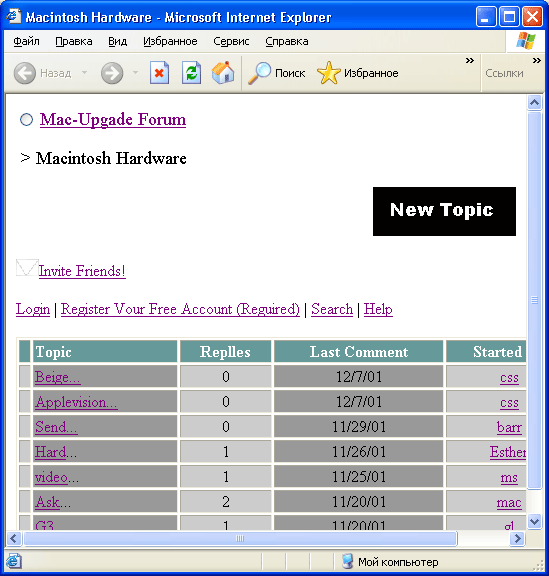Open the Файл menu
This screenshot has width=549, height=576.
[26, 42]
